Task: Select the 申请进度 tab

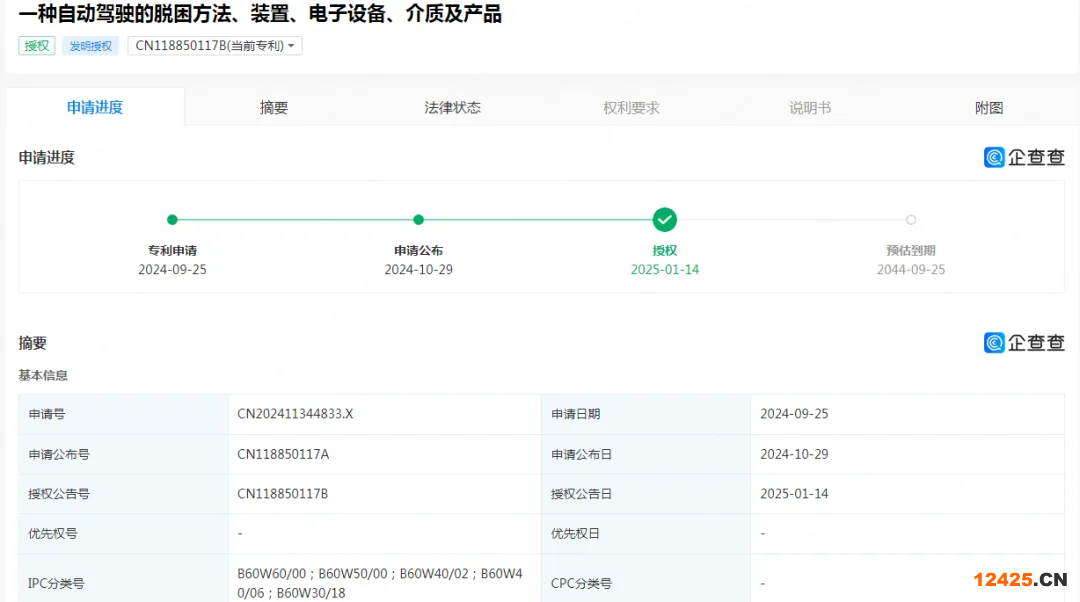Action: point(95,108)
